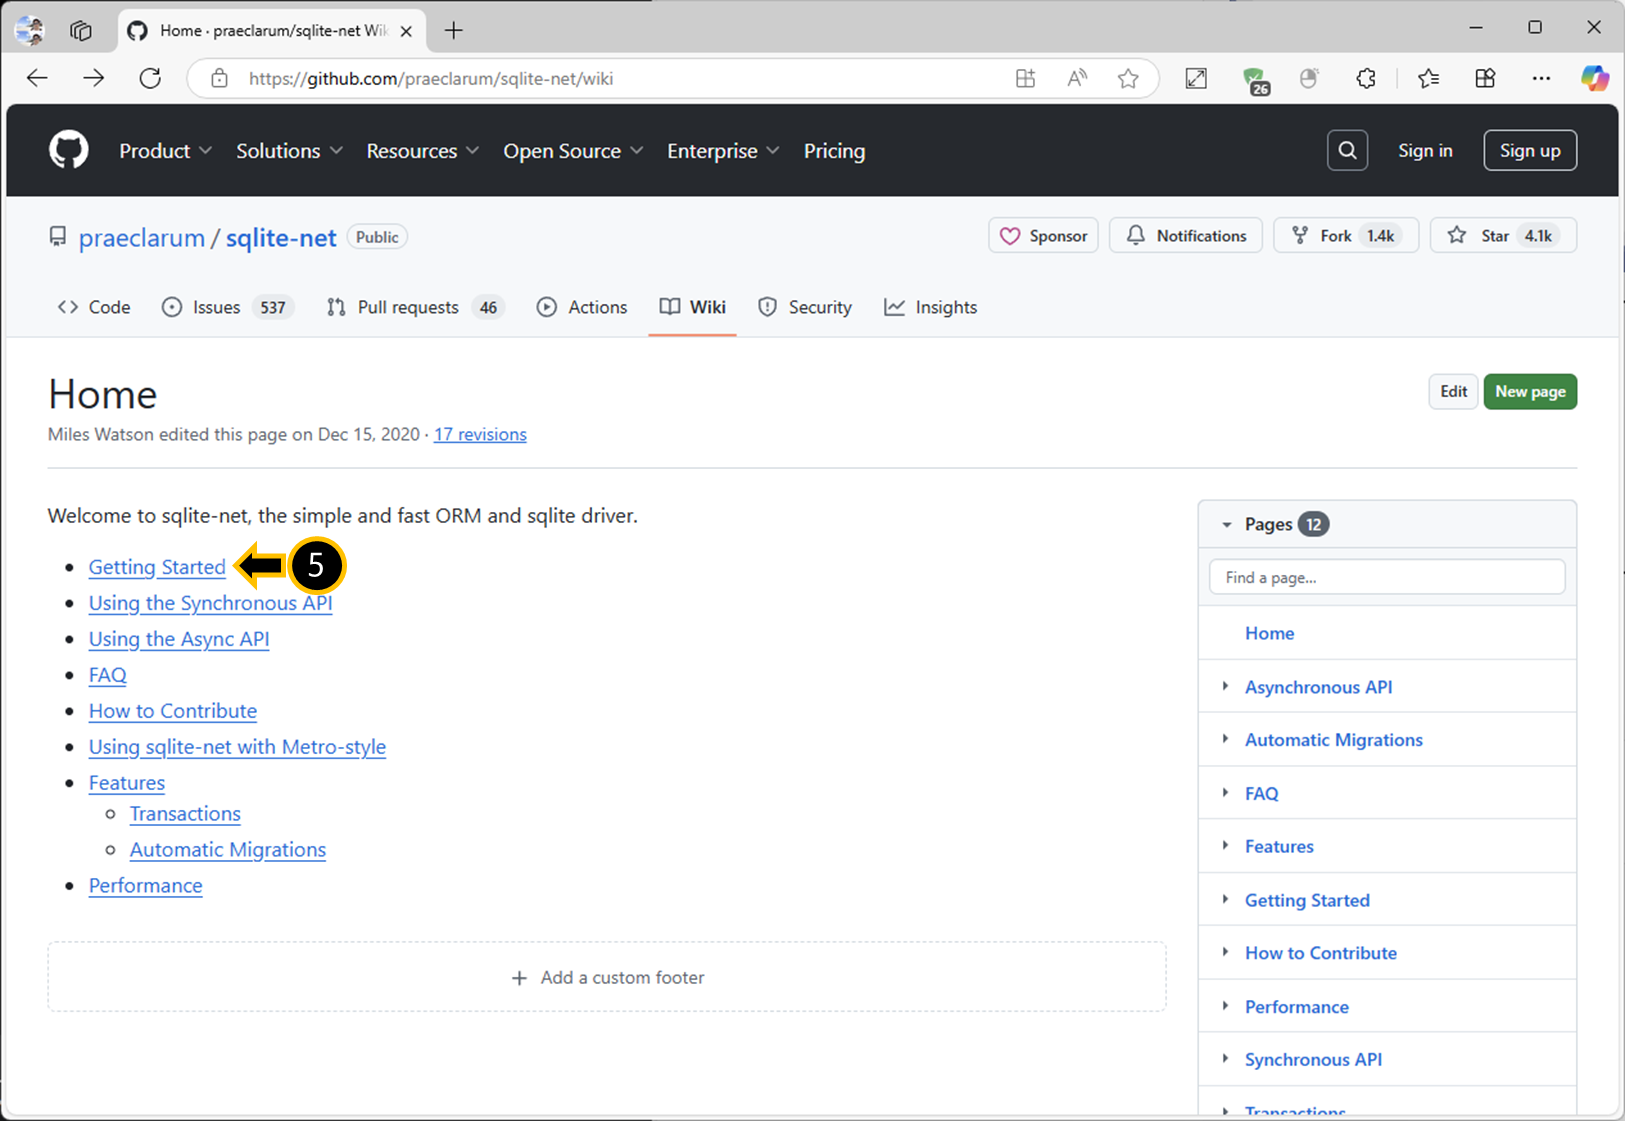Click Add a custom footer area
Viewport: 1625px width, 1121px height.
tap(607, 977)
